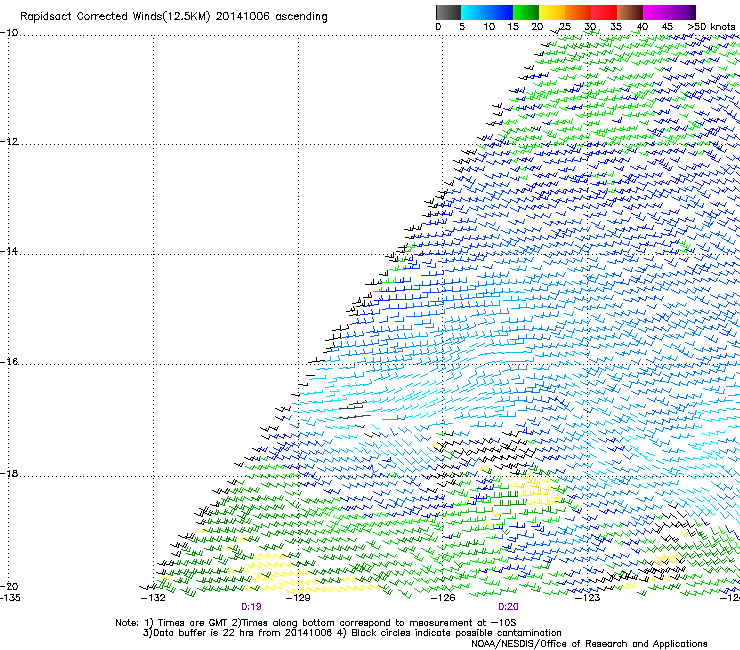Screen dimensions: 740x650
Task: Click the cyan 5-10 knots legend color
Action: [x=474, y=12]
